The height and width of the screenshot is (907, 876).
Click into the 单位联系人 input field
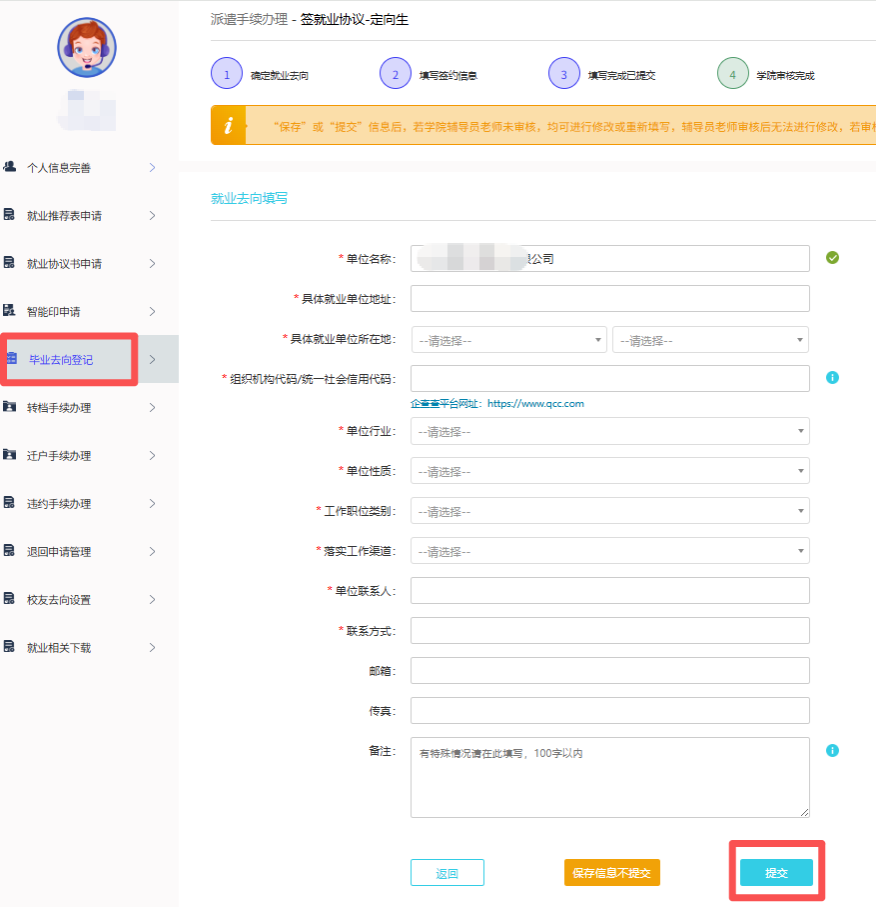(x=610, y=590)
